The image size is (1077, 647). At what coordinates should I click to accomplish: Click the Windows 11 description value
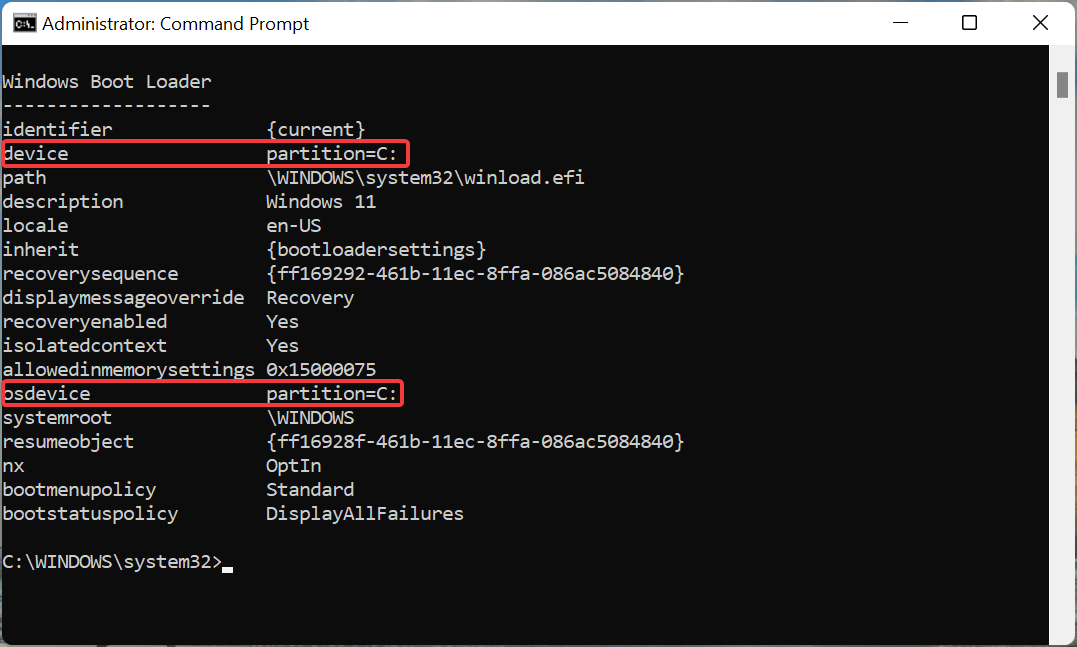tap(321, 201)
